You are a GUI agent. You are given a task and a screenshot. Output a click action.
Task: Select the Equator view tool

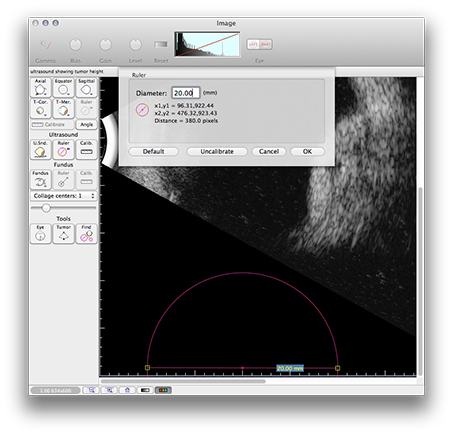click(x=63, y=88)
